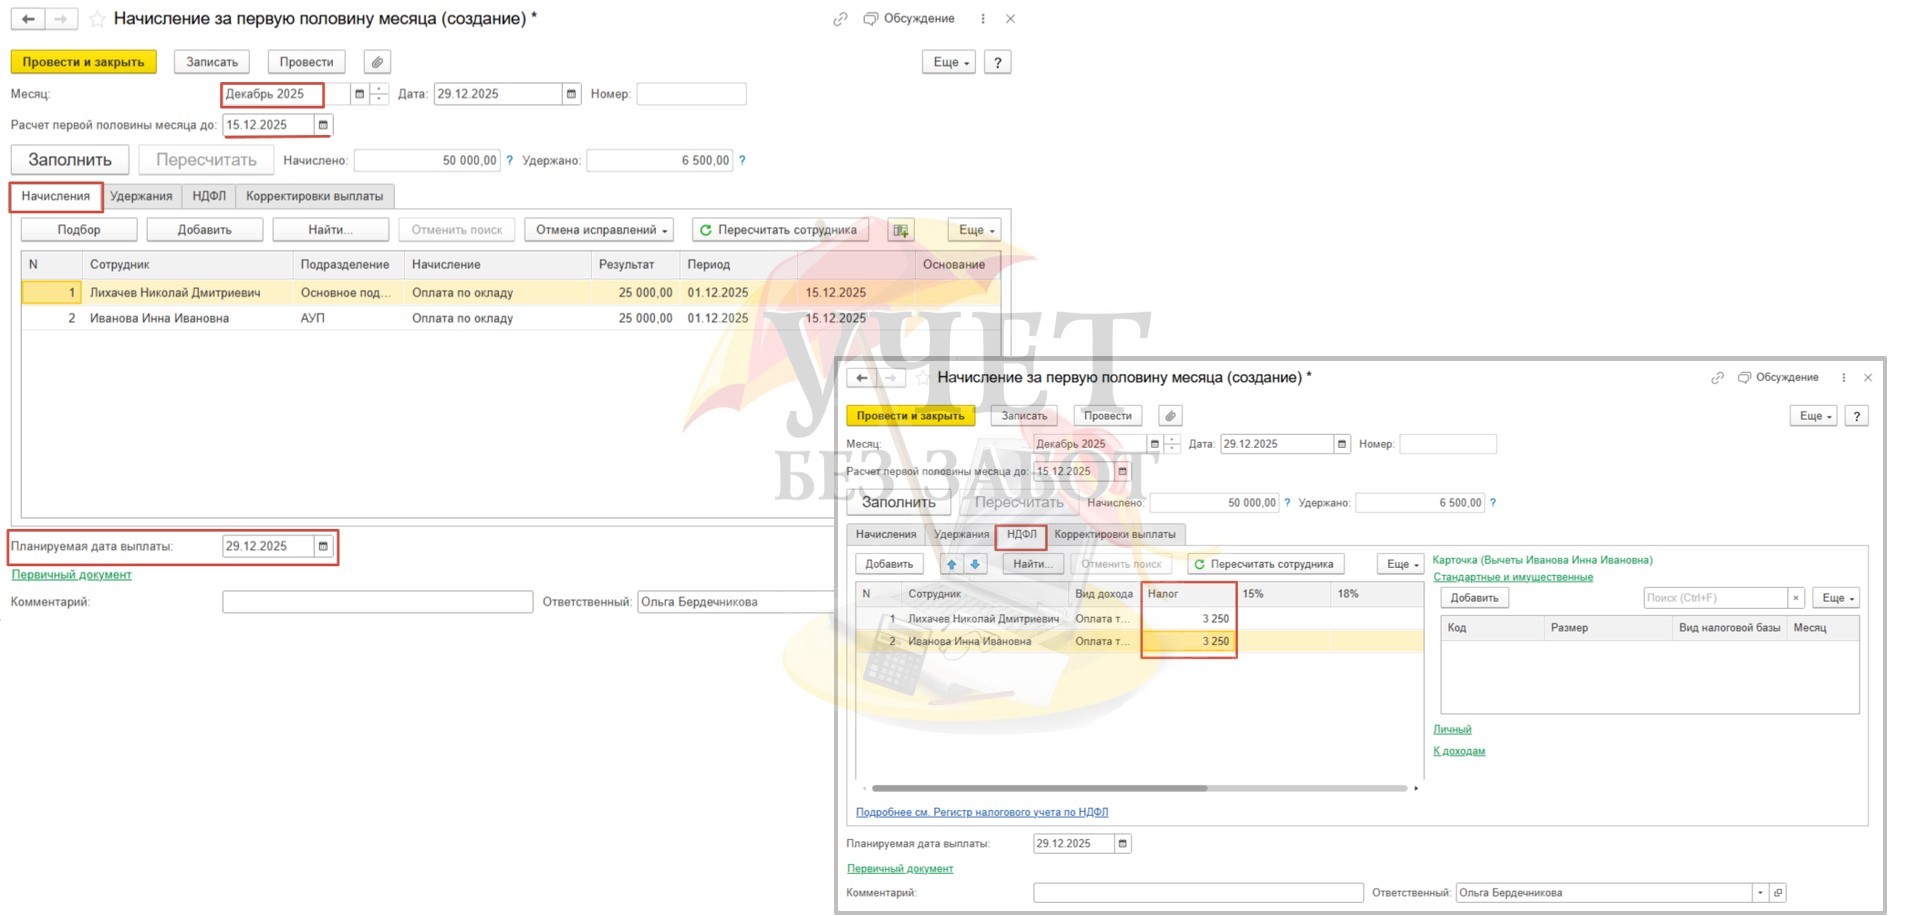
Task: Switch to Удержания tab in the back window
Action: pos(141,196)
